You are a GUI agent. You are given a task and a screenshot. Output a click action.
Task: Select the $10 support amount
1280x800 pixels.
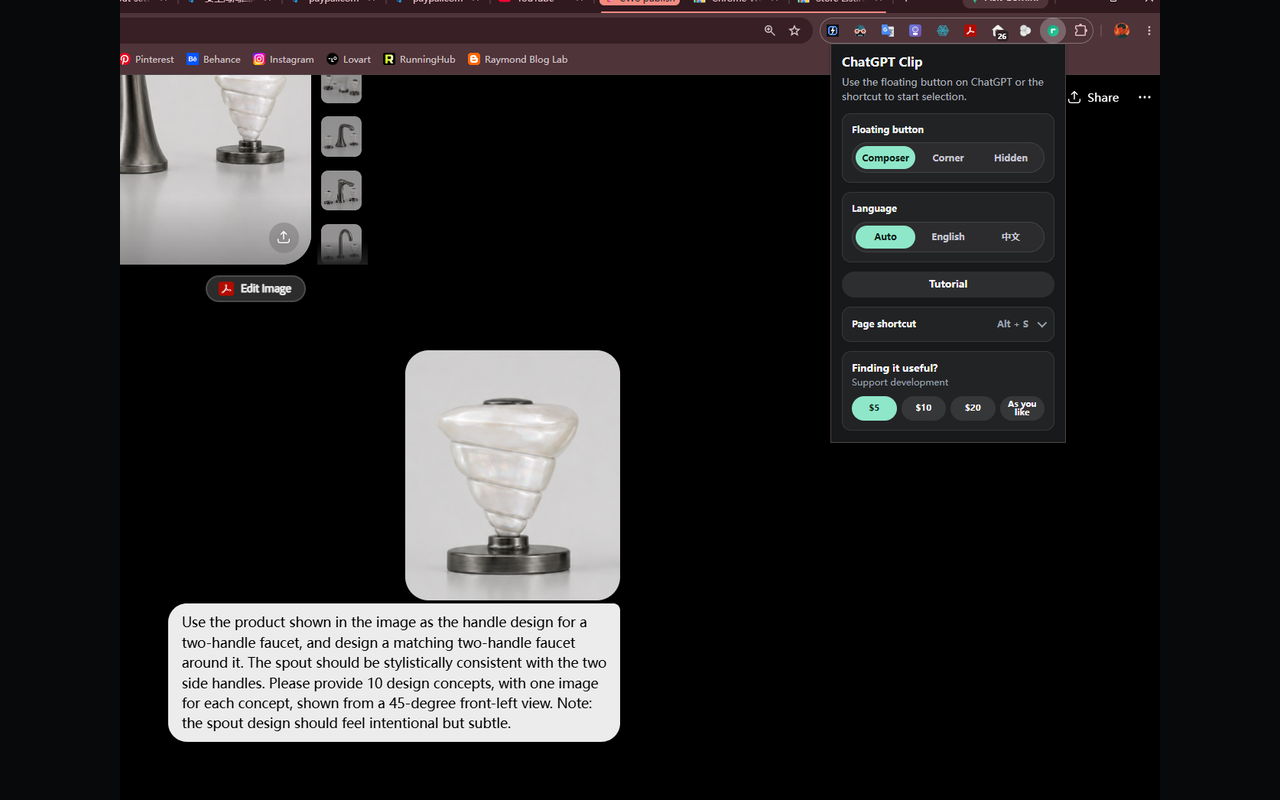pyautogui.click(x=923, y=408)
